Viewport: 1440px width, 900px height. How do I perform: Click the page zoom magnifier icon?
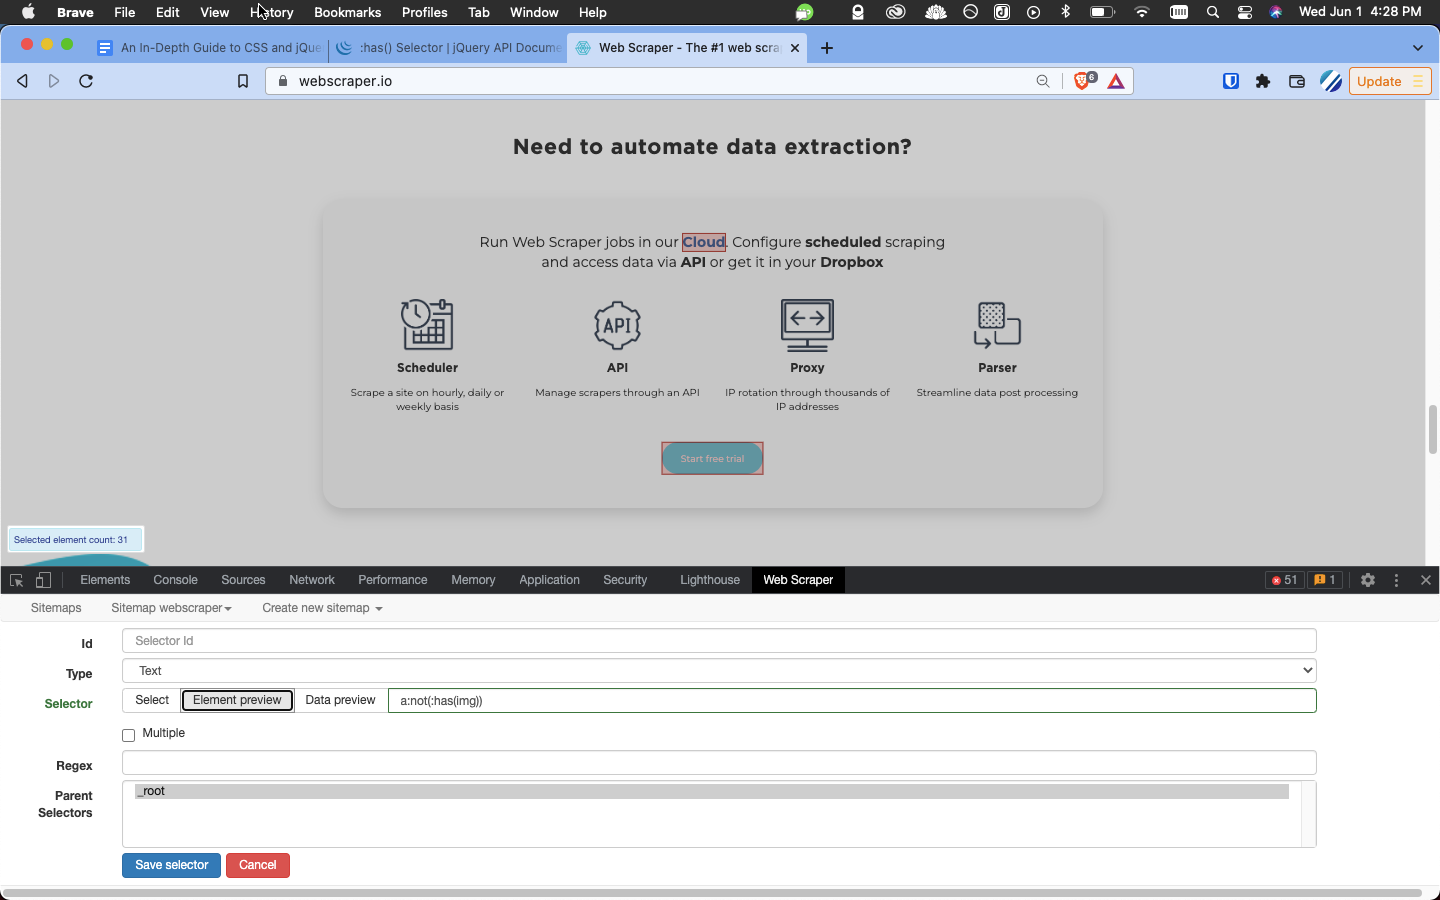pos(1043,81)
